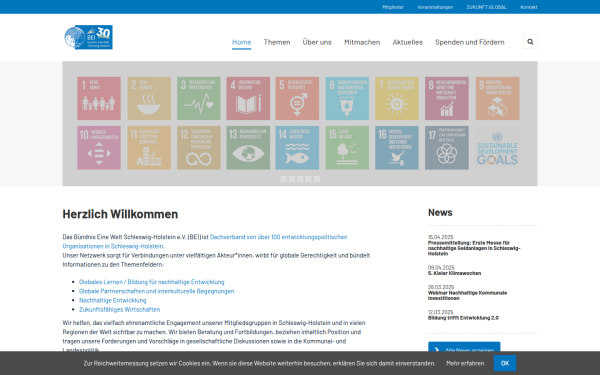Select SDG 9 industry innovation tile
The image size is (600, 375).
497,98
